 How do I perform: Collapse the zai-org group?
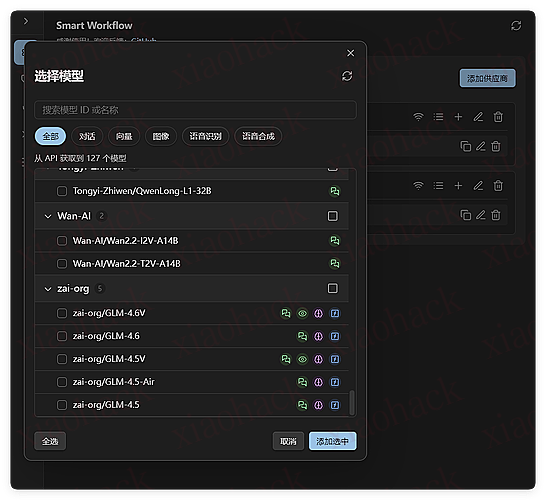pyautogui.click(x=48, y=289)
